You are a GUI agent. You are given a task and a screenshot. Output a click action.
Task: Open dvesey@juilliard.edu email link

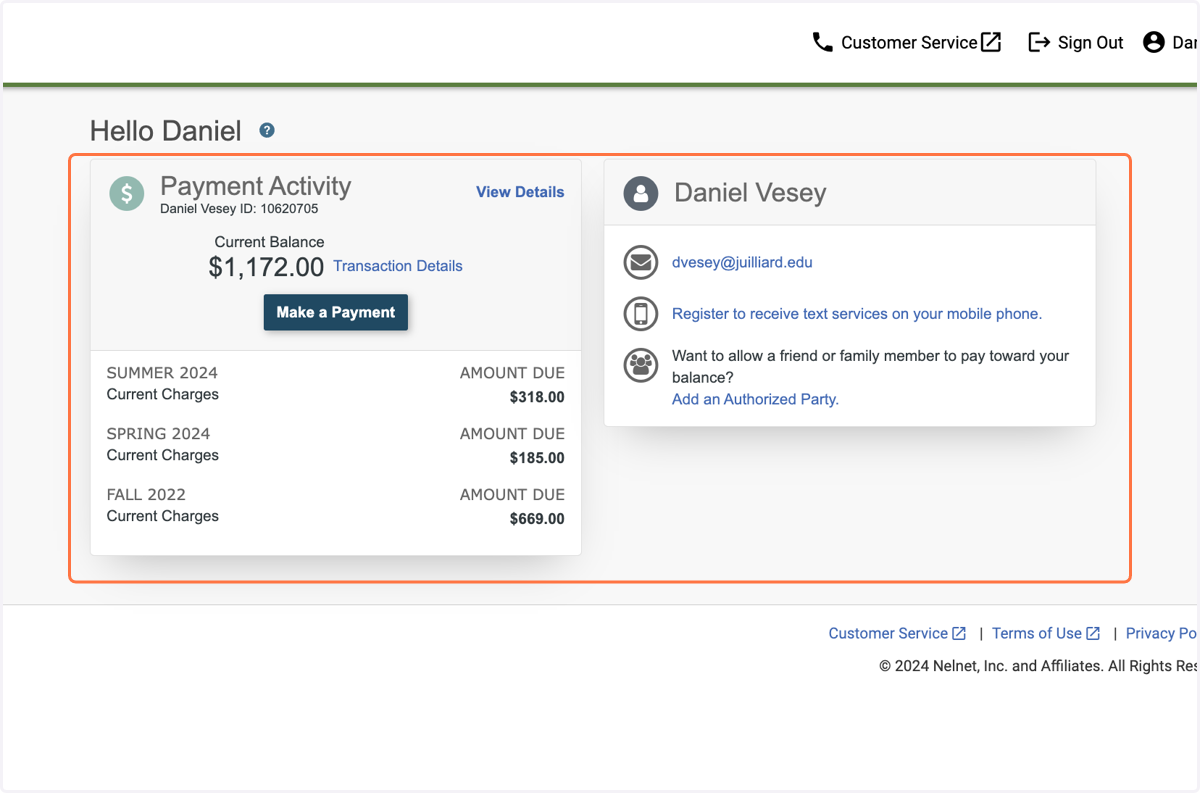(742, 263)
